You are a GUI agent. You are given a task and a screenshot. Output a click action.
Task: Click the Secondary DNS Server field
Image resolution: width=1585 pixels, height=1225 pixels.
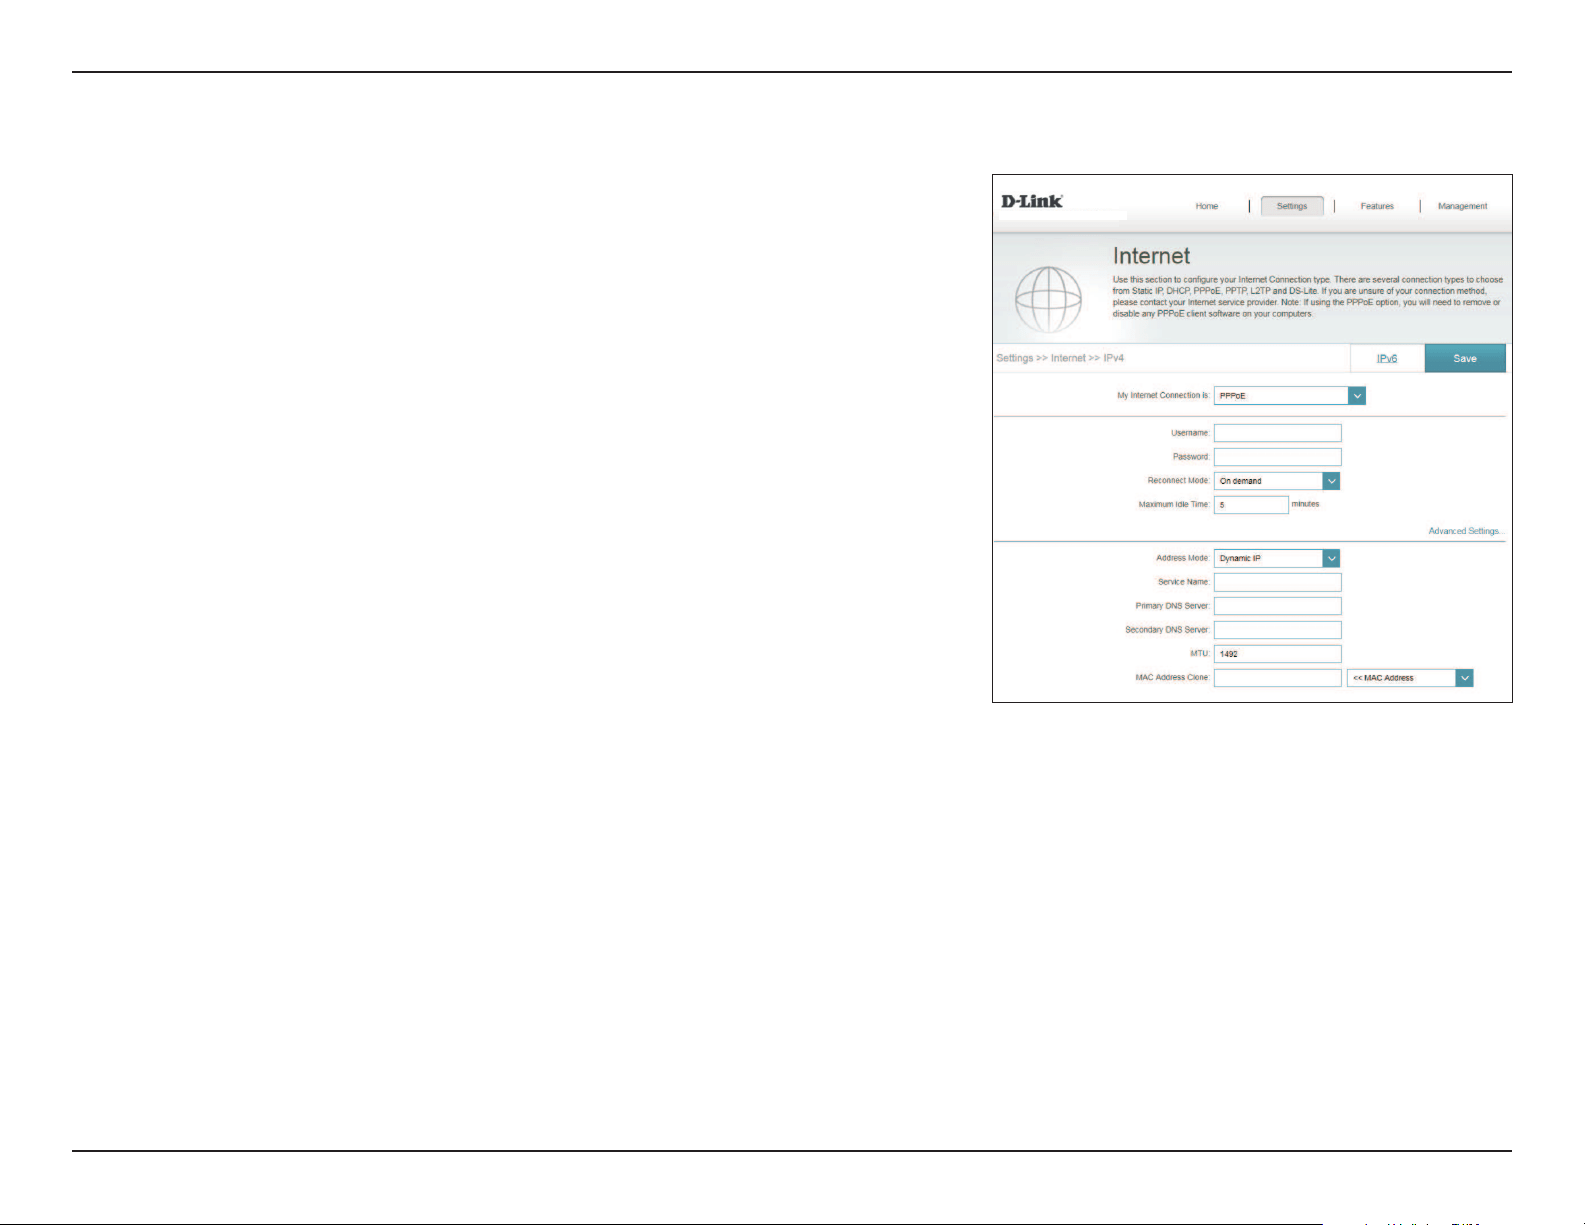tap(1278, 630)
